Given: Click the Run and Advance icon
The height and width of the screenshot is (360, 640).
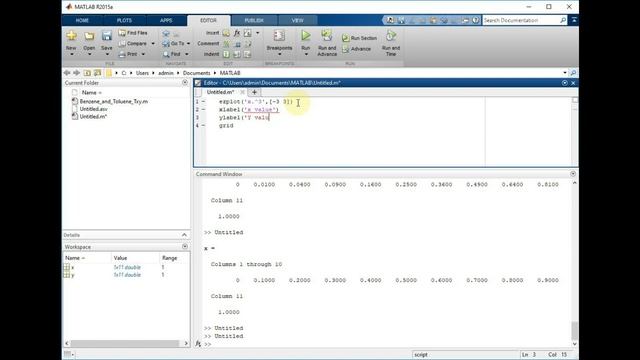Looking at the screenshot, I should 327,36.
